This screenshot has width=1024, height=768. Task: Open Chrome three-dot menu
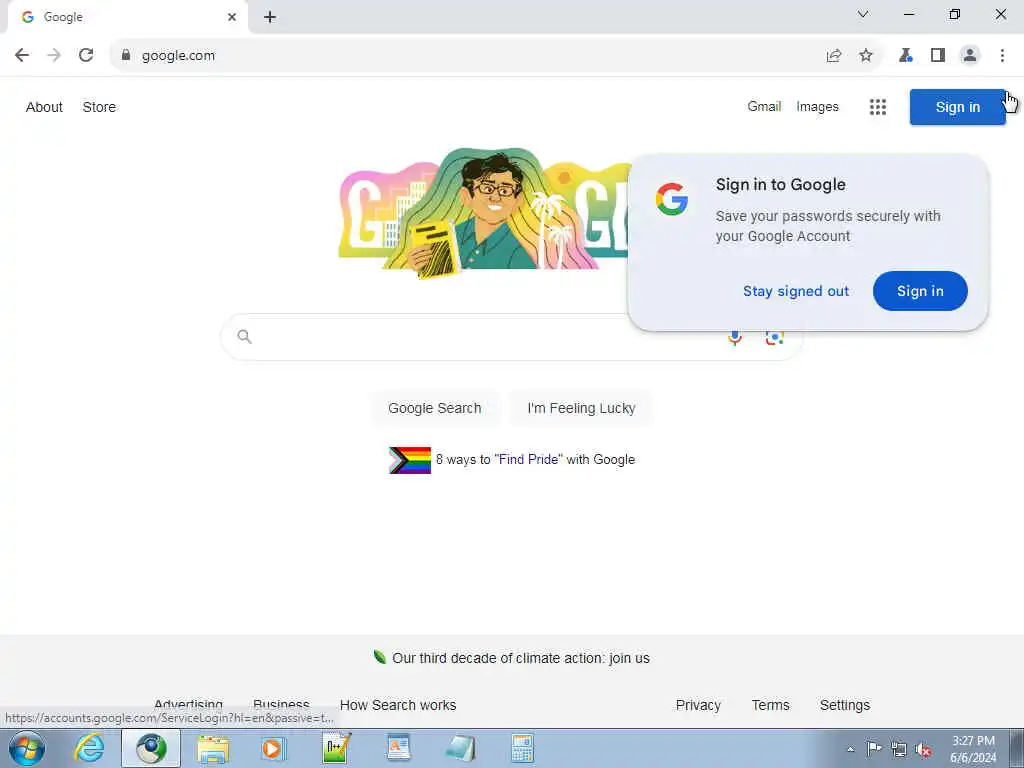[1002, 56]
